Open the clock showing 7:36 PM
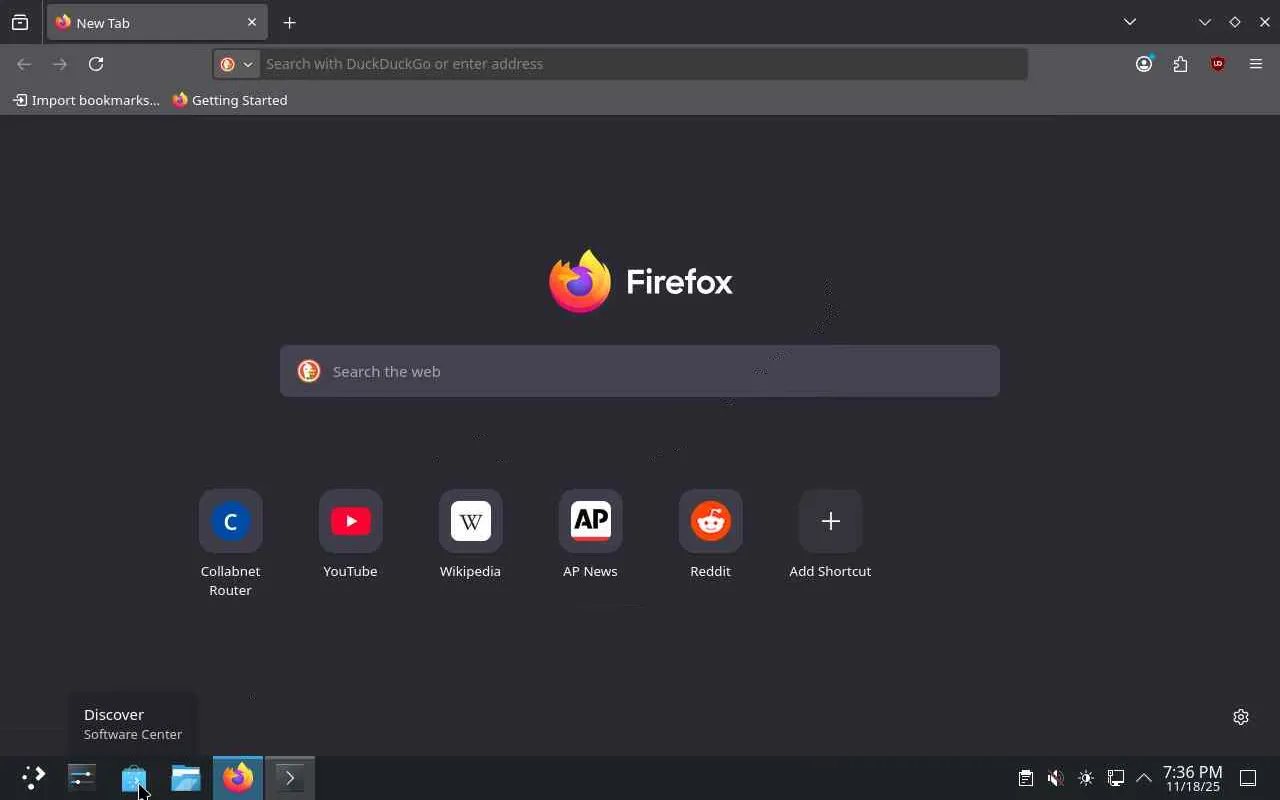 (1192, 778)
